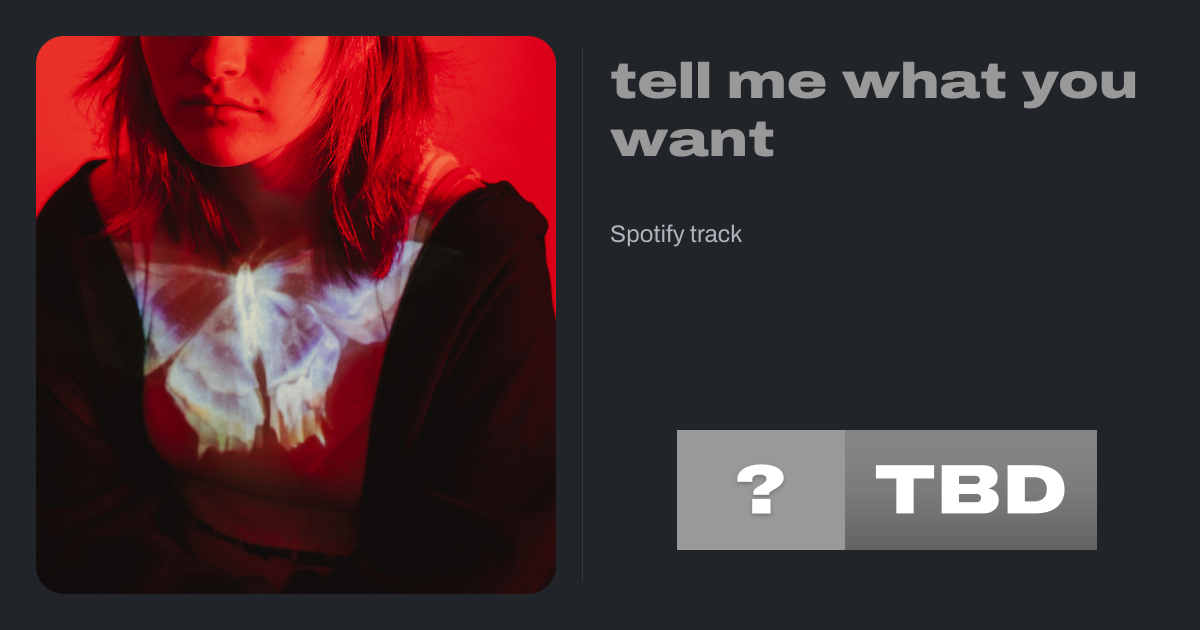The width and height of the screenshot is (1200, 630).
Task: Click the word "track" in the subtitle
Action: pos(716,235)
